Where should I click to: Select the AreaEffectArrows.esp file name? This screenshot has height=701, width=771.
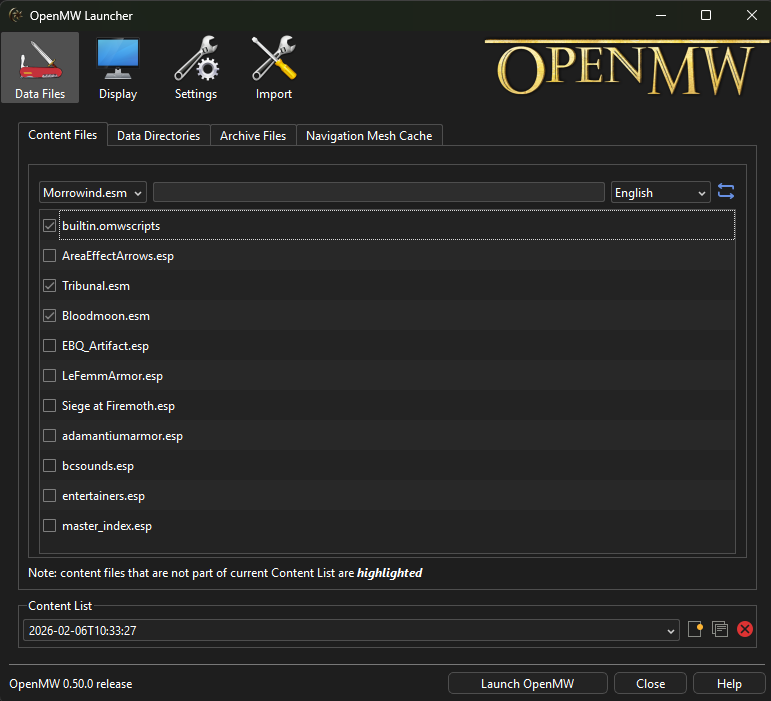[118, 256]
